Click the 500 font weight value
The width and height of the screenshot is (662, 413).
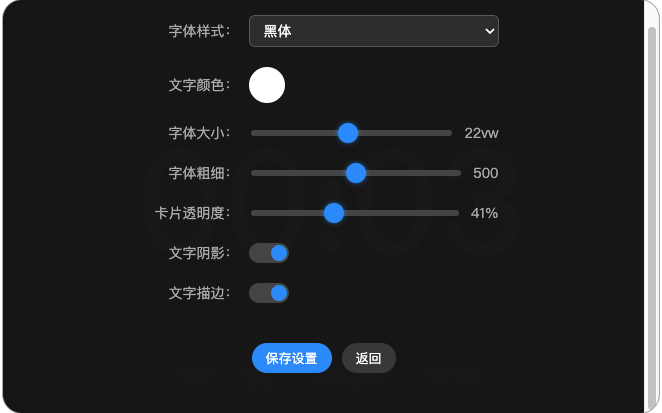[x=485, y=173]
